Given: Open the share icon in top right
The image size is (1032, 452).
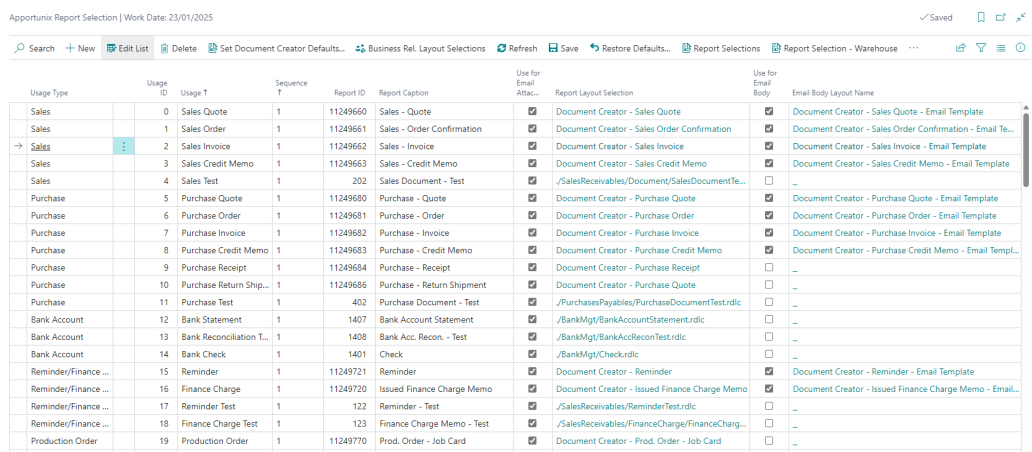Looking at the screenshot, I should pos(961,48).
